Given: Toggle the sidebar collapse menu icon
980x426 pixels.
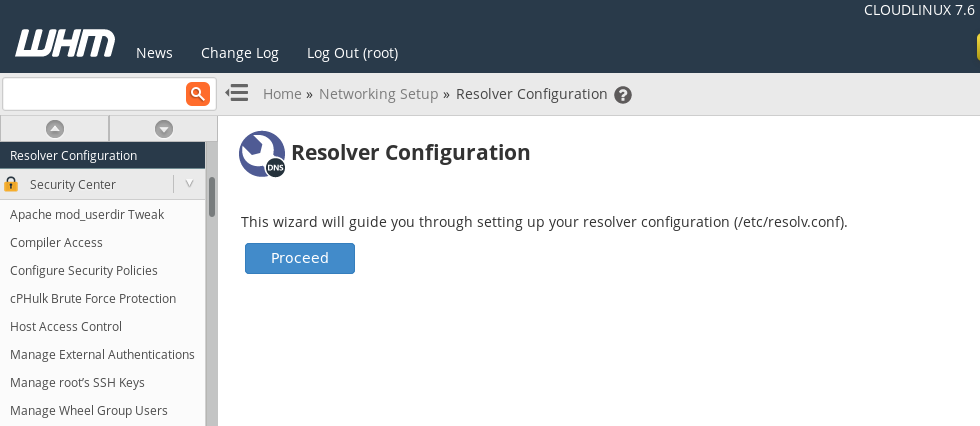Looking at the screenshot, I should [x=237, y=93].
